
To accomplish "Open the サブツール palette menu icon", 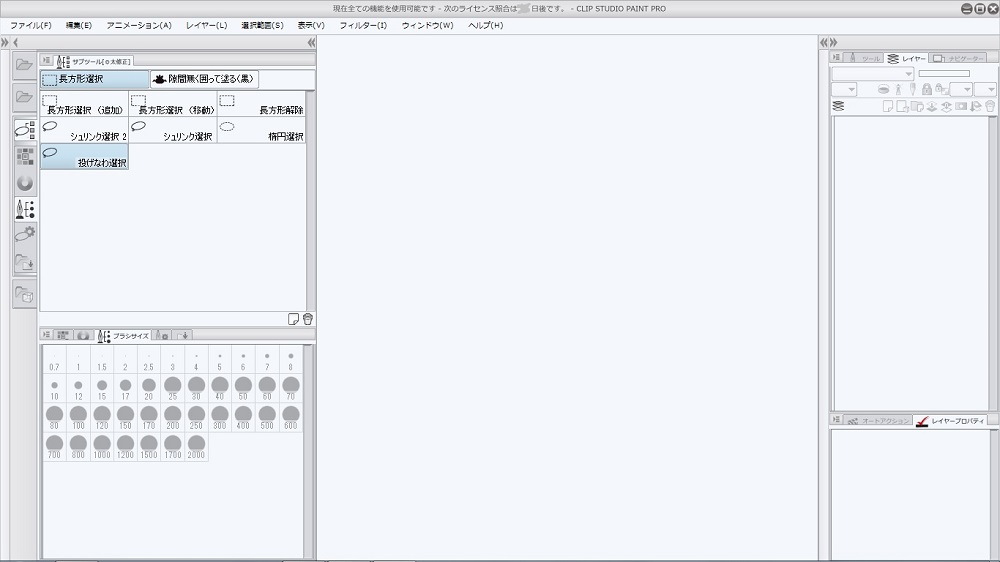I will point(46,61).
